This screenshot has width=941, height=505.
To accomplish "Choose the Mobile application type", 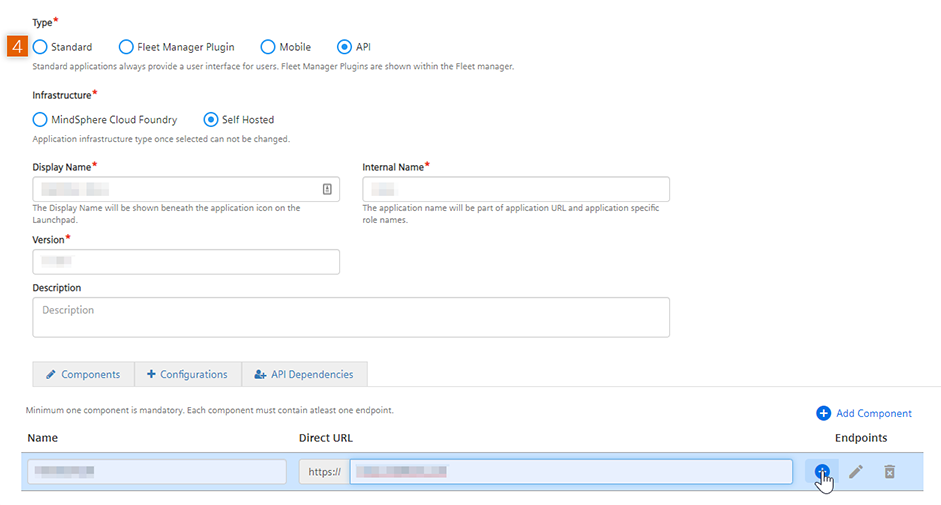I will (268, 47).
